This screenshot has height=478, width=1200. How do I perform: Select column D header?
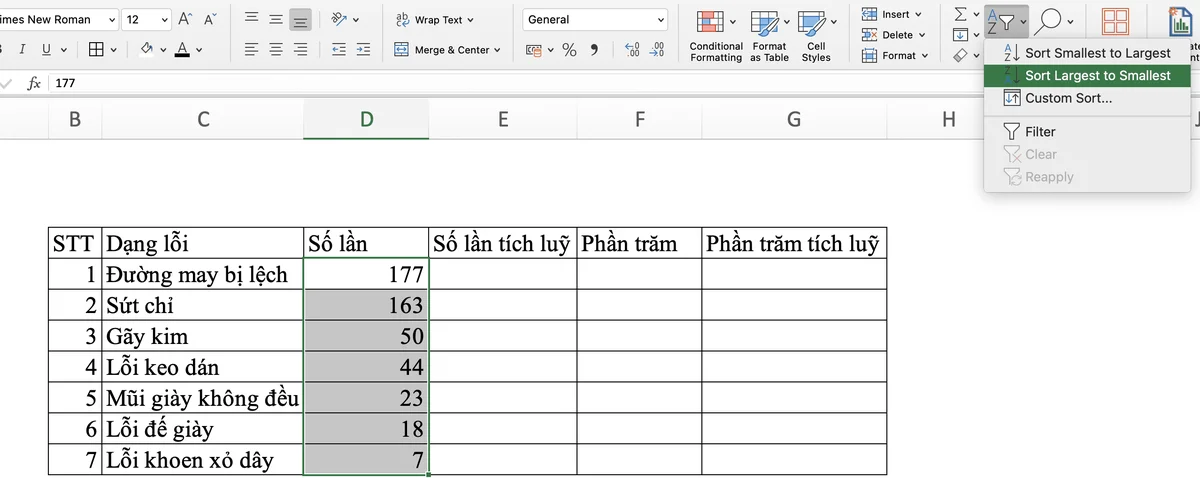click(x=366, y=120)
